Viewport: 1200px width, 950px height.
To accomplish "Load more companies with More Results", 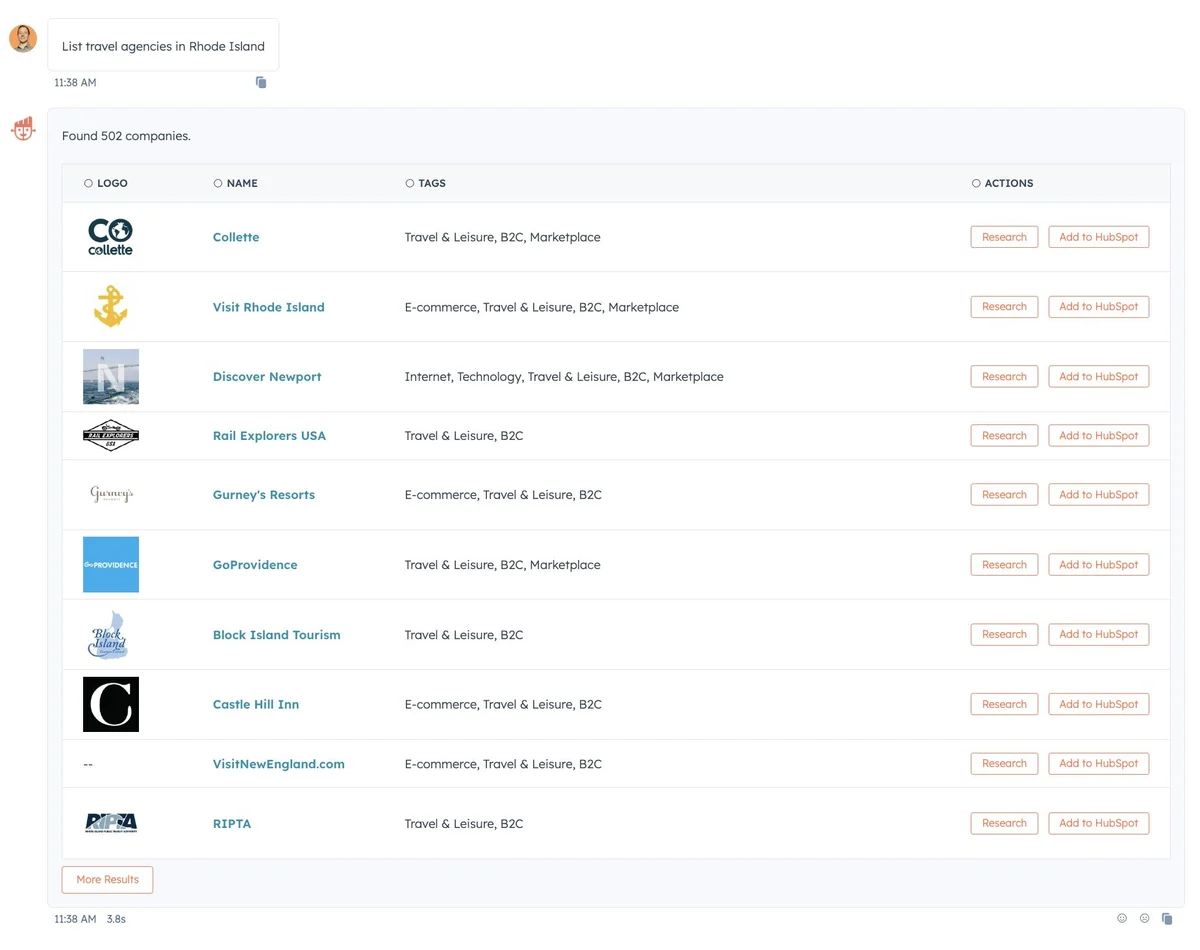I will tap(107, 880).
